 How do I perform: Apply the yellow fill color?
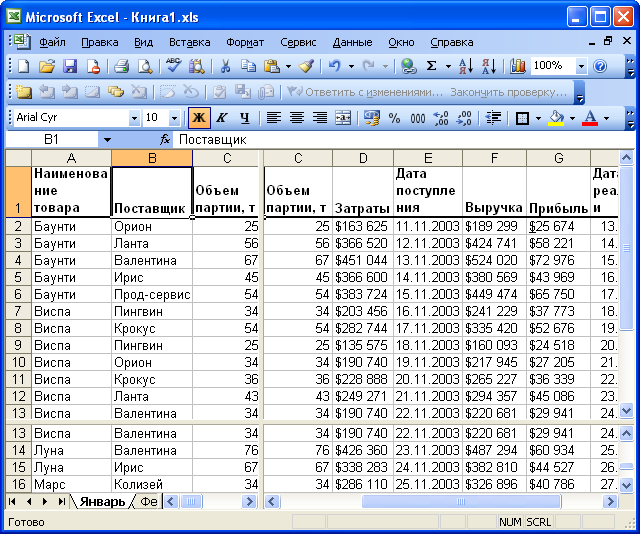click(557, 118)
